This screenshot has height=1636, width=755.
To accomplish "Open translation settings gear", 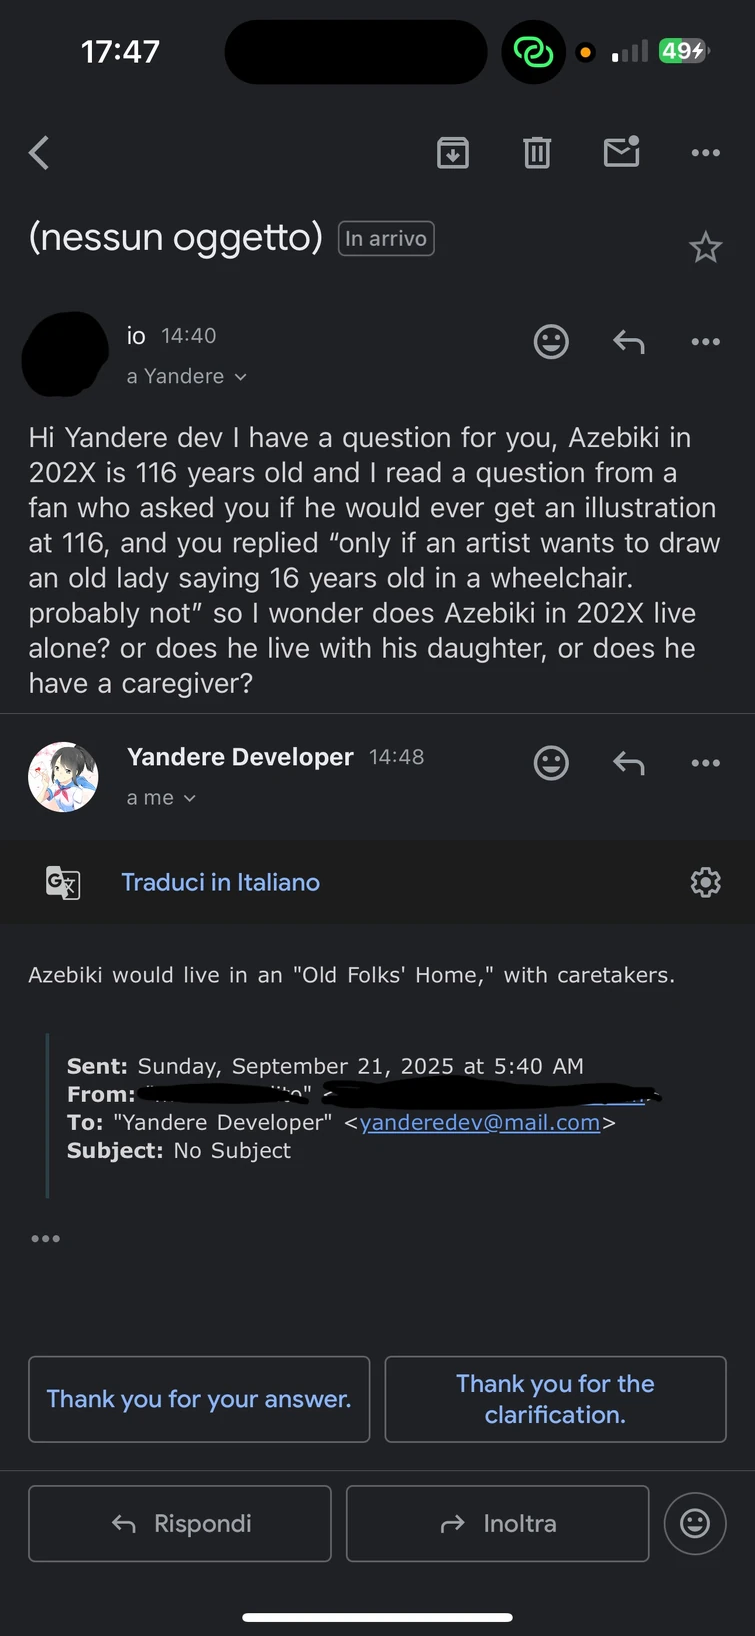I will coord(705,882).
